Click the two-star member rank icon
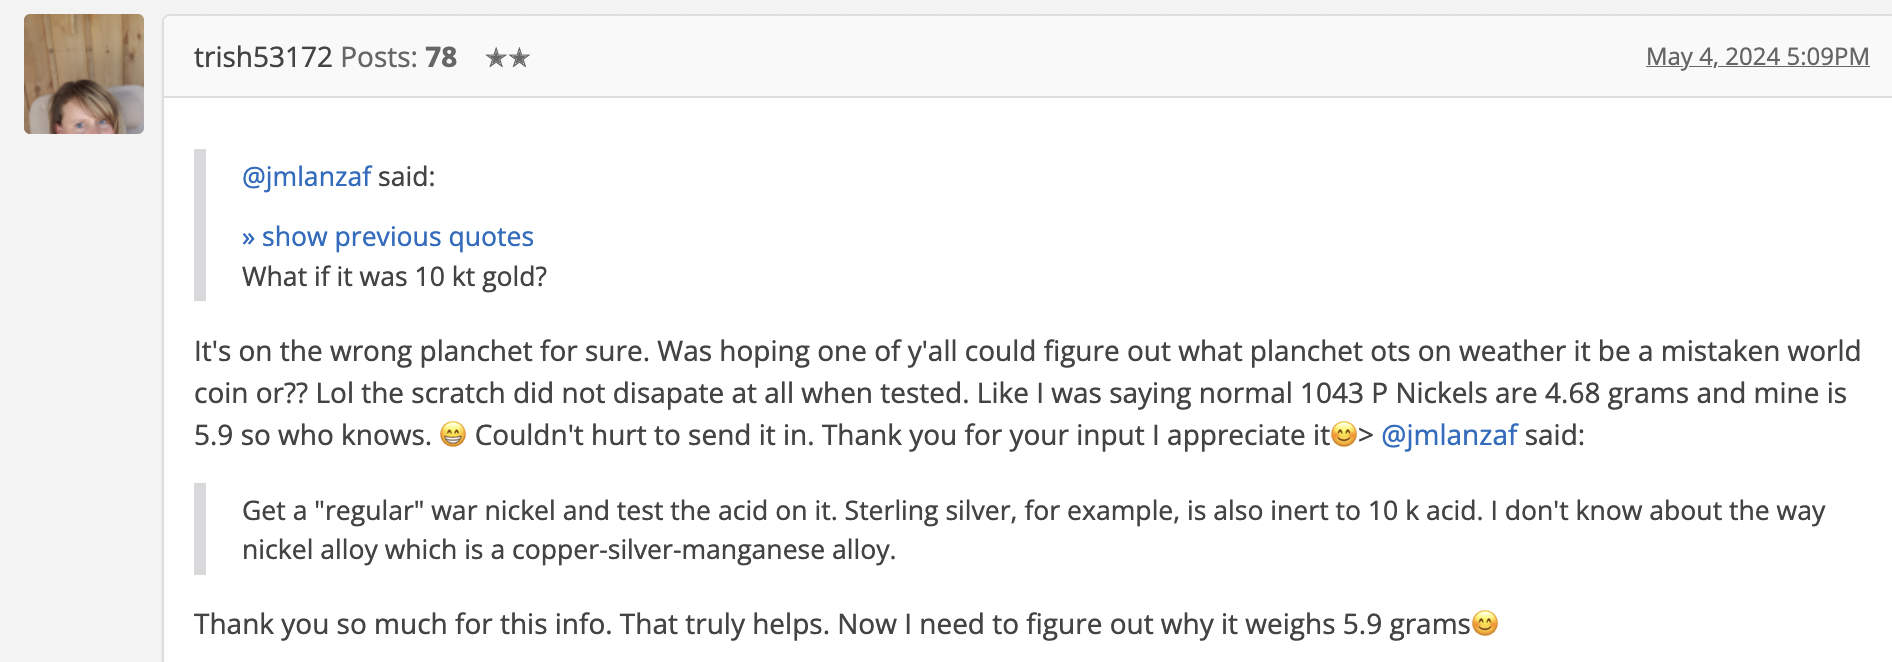 [508, 58]
